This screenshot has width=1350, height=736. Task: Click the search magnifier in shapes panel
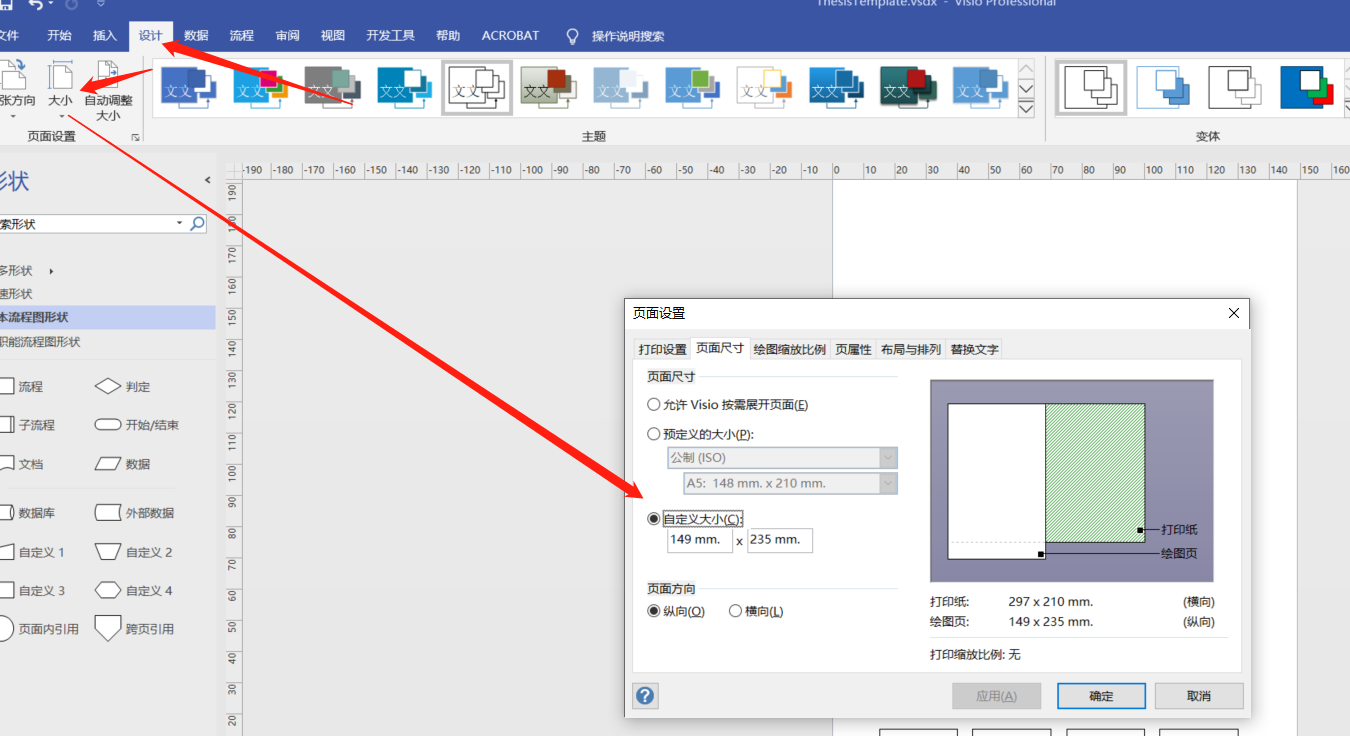point(197,224)
